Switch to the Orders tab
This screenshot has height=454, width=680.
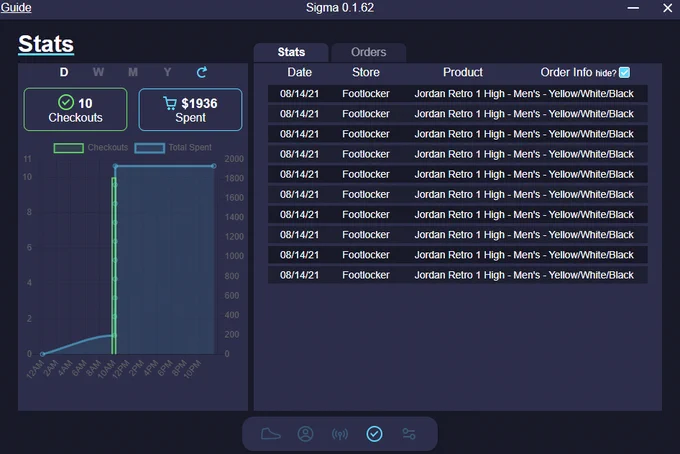tap(369, 52)
